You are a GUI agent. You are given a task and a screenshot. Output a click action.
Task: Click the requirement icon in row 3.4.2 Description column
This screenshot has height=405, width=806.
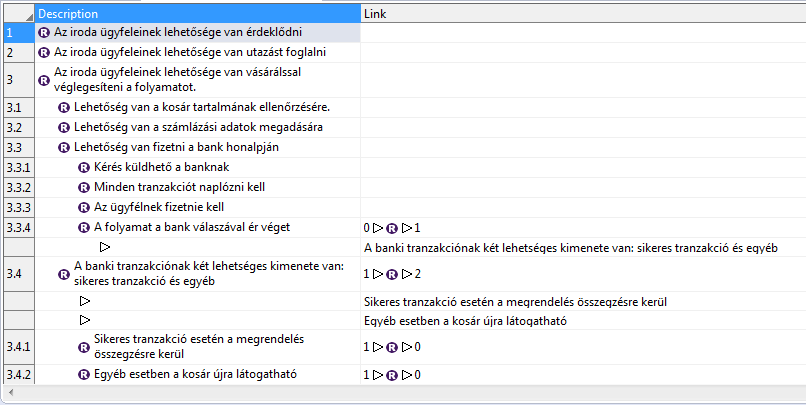(84, 375)
